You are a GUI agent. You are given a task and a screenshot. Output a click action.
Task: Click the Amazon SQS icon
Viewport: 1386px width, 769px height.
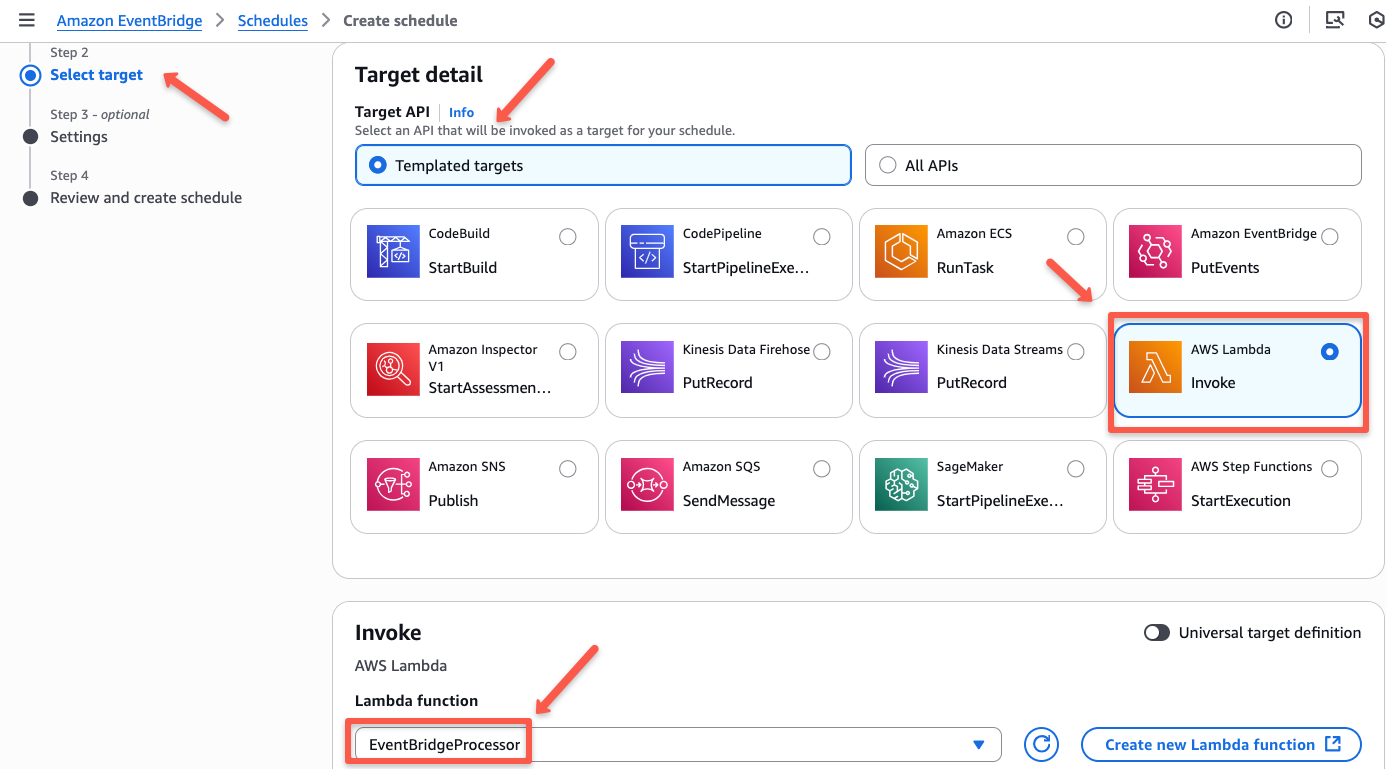click(x=647, y=484)
